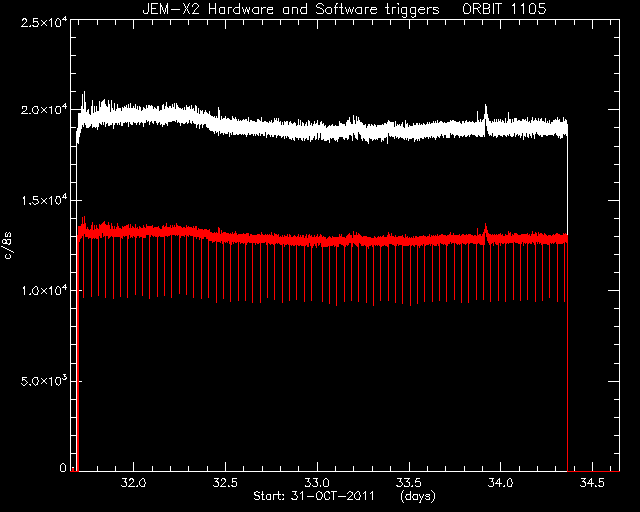Select the 1.0×10⁴ y-axis tick label
640x512 pixels.
click(44, 290)
